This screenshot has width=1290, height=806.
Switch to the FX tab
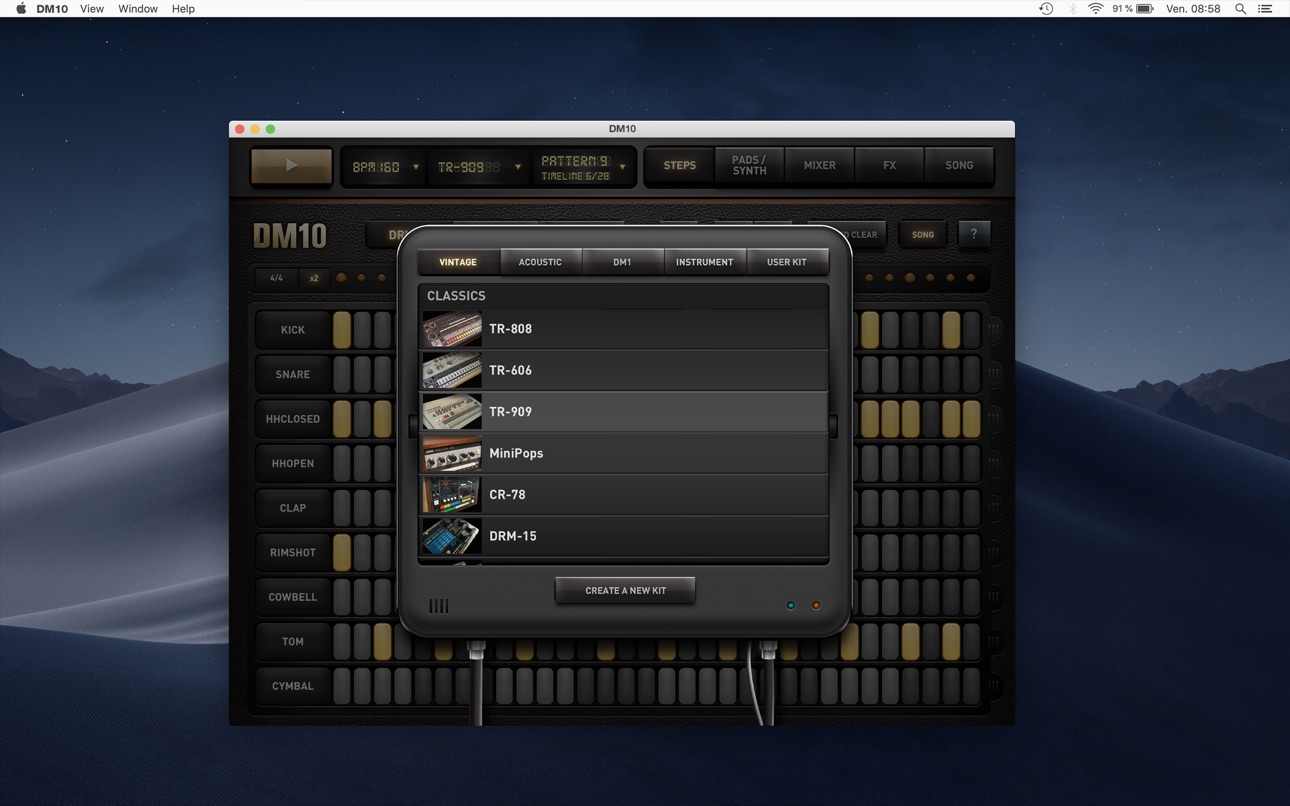[x=889, y=165]
